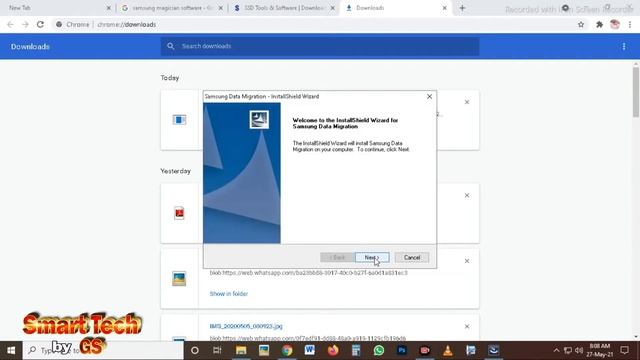Open the Photos app from the taskbar

click(264, 350)
